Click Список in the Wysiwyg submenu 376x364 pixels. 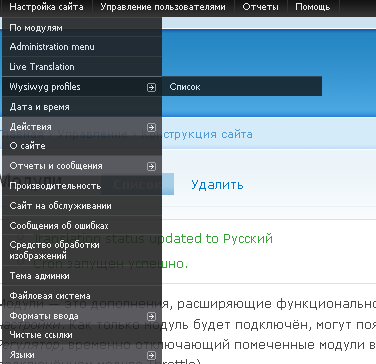pos(242,87)
